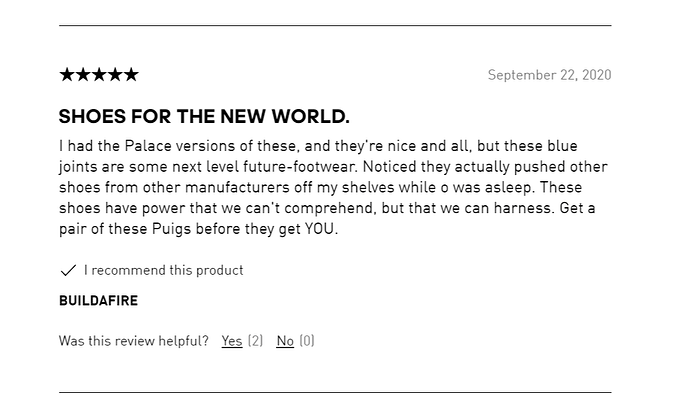Click the recommend checkmark icon

coord(68,271)
